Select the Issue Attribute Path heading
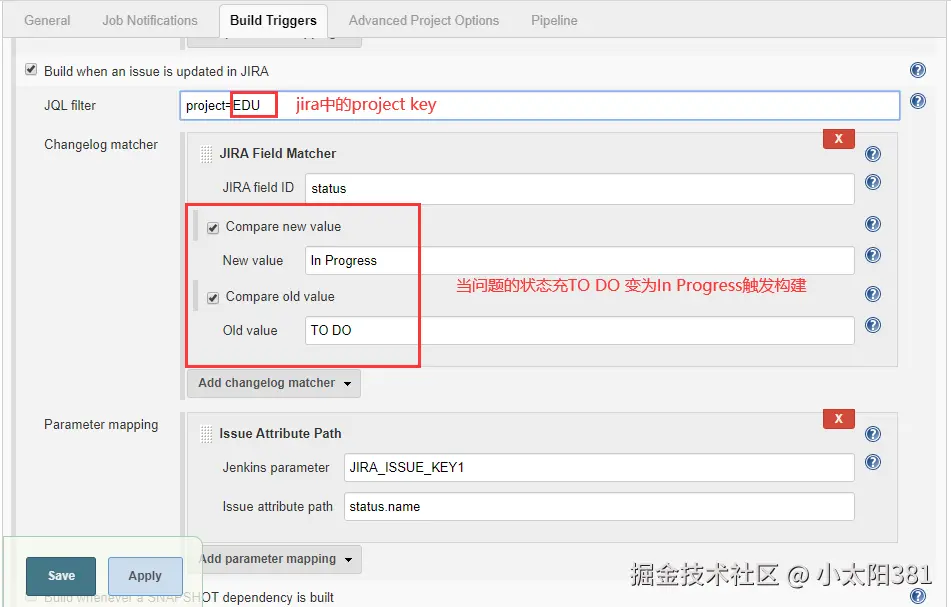Image resolution: width=951 pixels, height=607 pixels. click(x=280, y=434)
